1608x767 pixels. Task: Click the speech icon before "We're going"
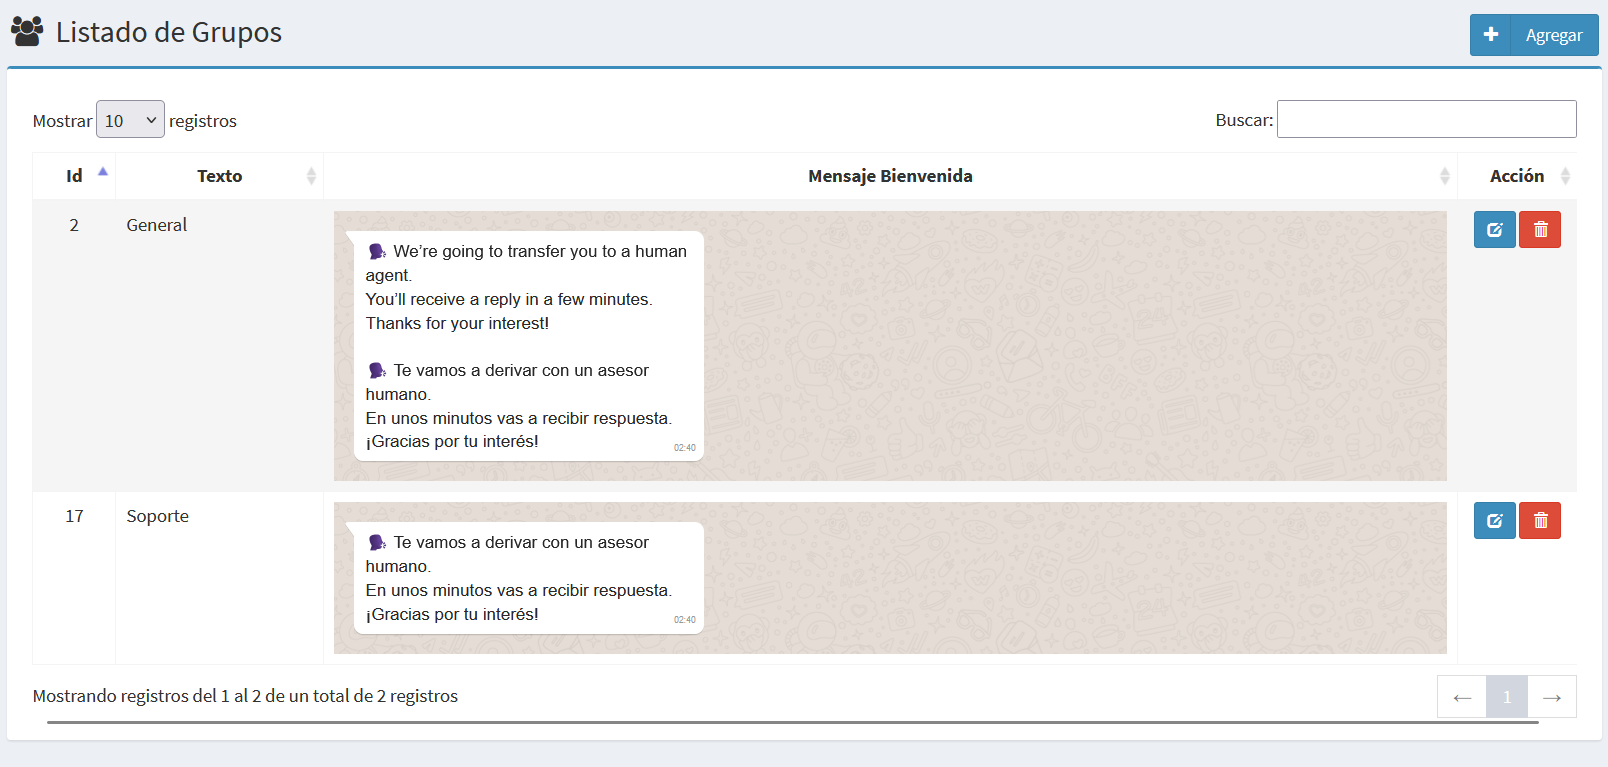(377, 251)
